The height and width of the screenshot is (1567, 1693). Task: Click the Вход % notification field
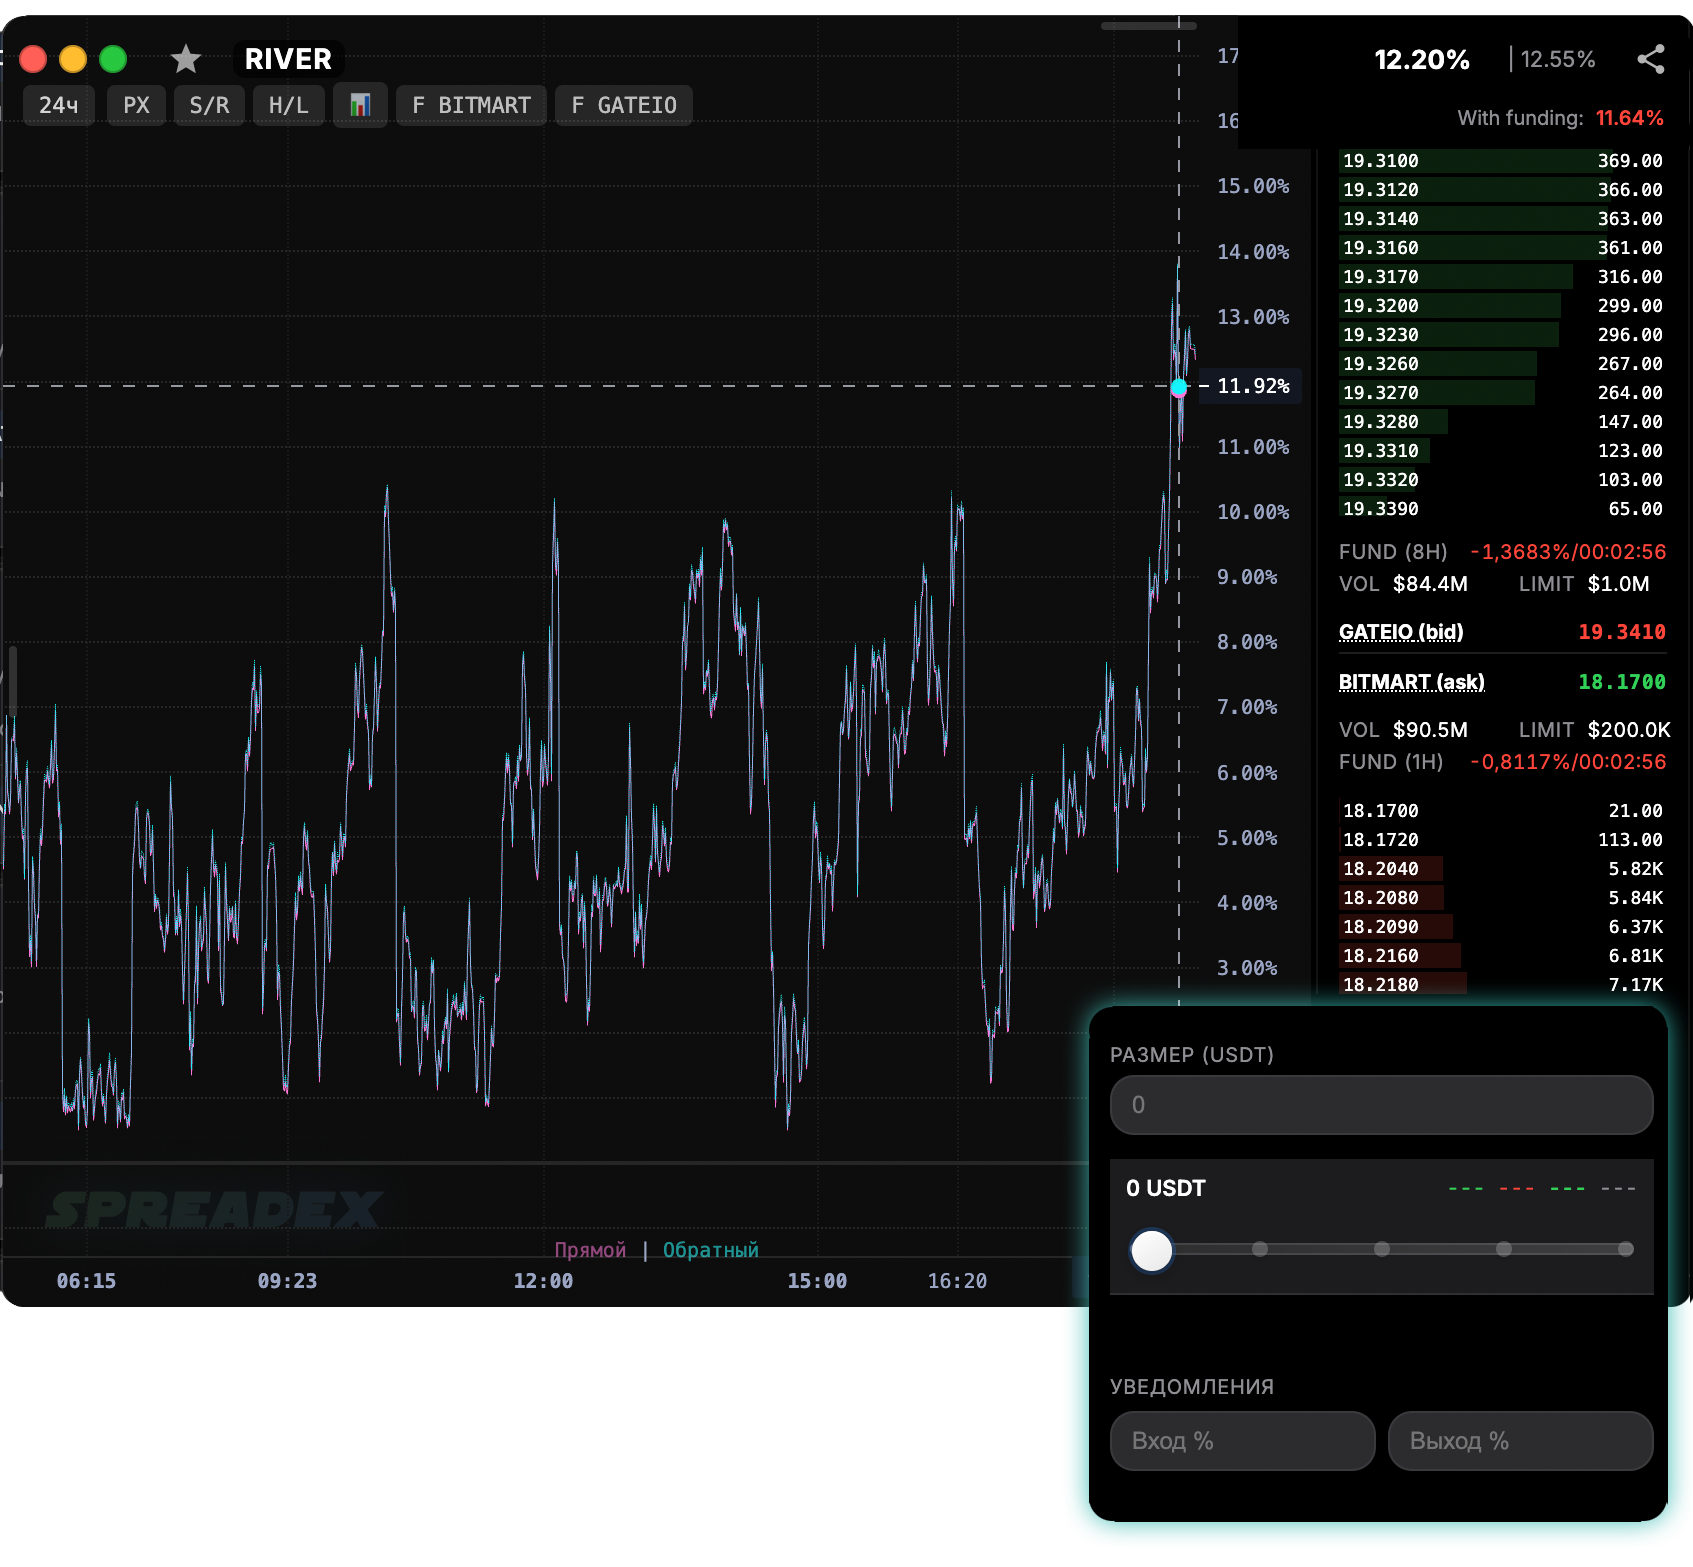(x=1242, y=1441)
